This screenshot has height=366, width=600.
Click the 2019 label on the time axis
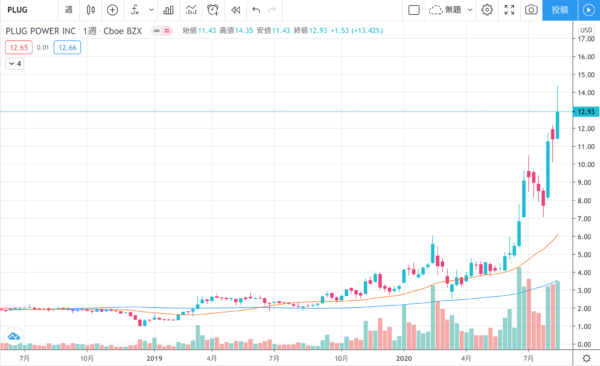(154, 358)
